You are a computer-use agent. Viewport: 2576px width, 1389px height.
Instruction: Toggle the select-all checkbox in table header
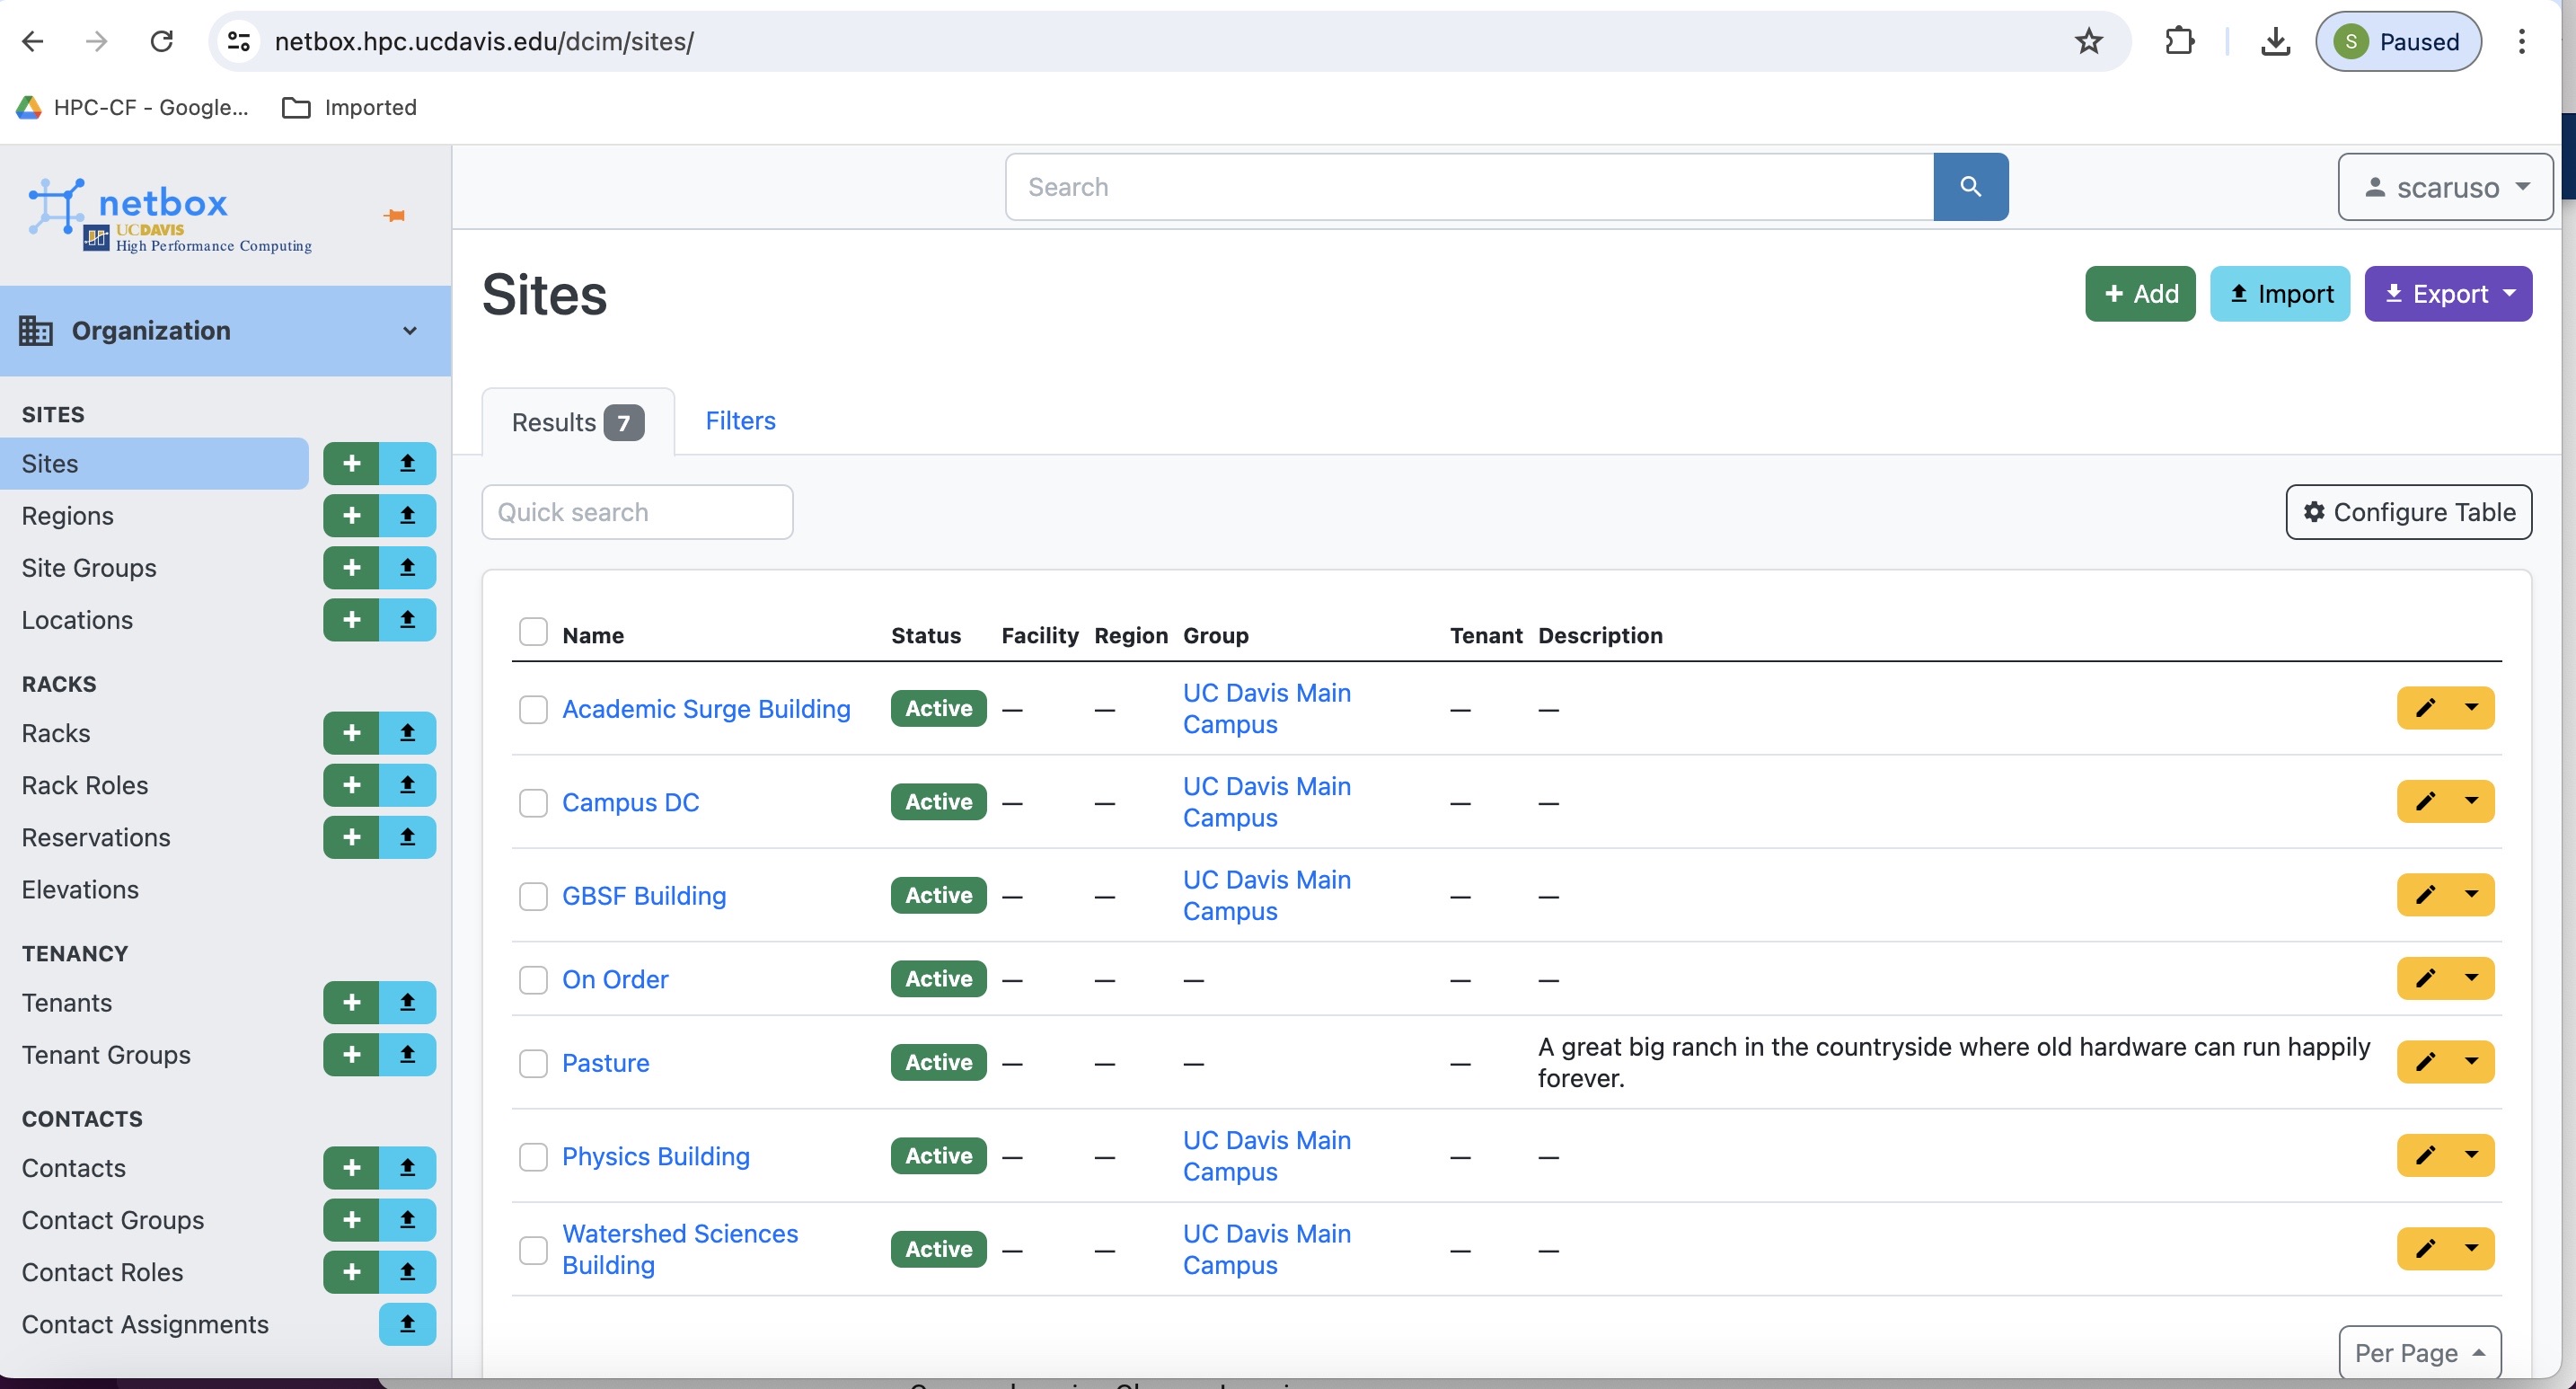pos(533,632)
